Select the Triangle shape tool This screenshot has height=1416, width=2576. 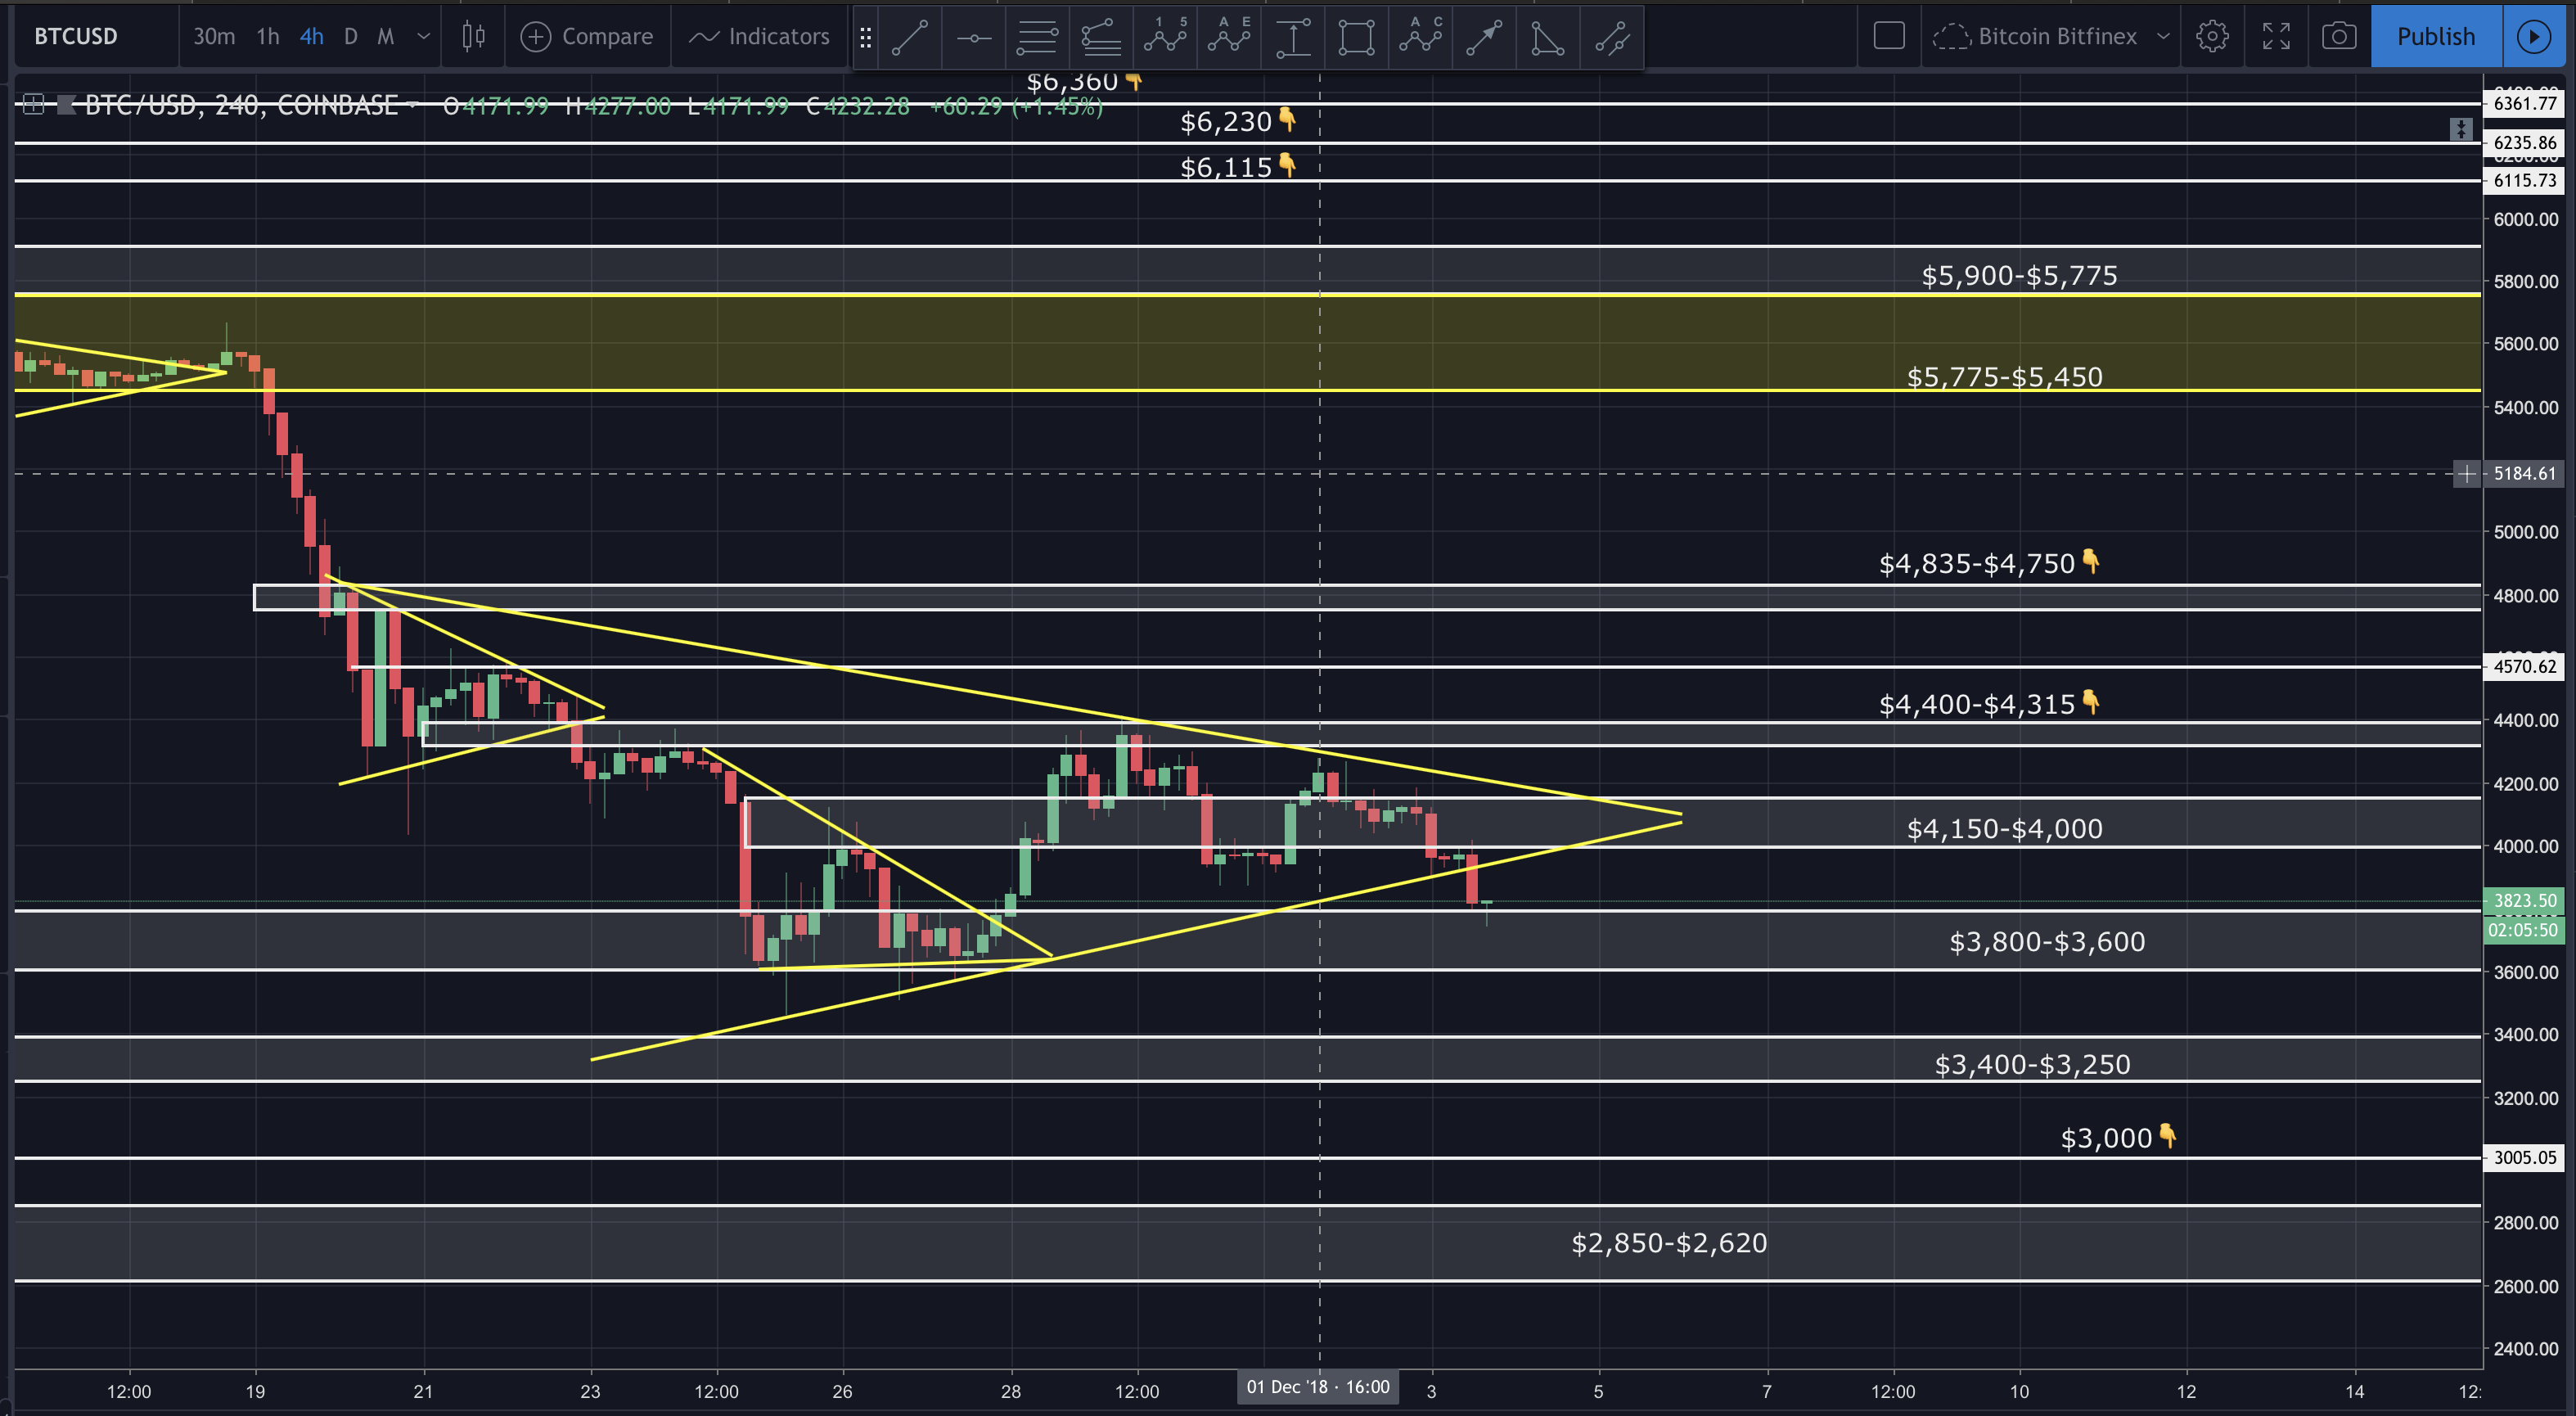[1547, 37]
